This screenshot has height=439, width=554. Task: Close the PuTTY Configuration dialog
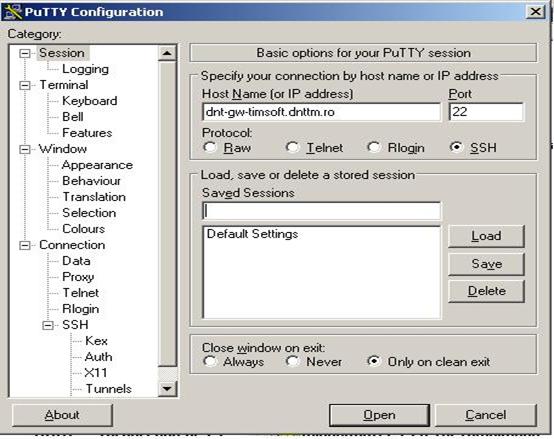click(x=536, y=12)
